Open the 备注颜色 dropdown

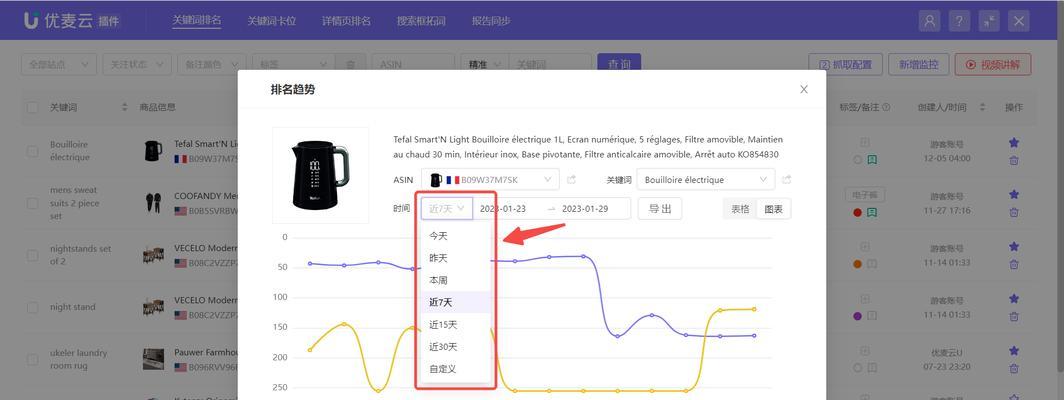pos(212,65)
